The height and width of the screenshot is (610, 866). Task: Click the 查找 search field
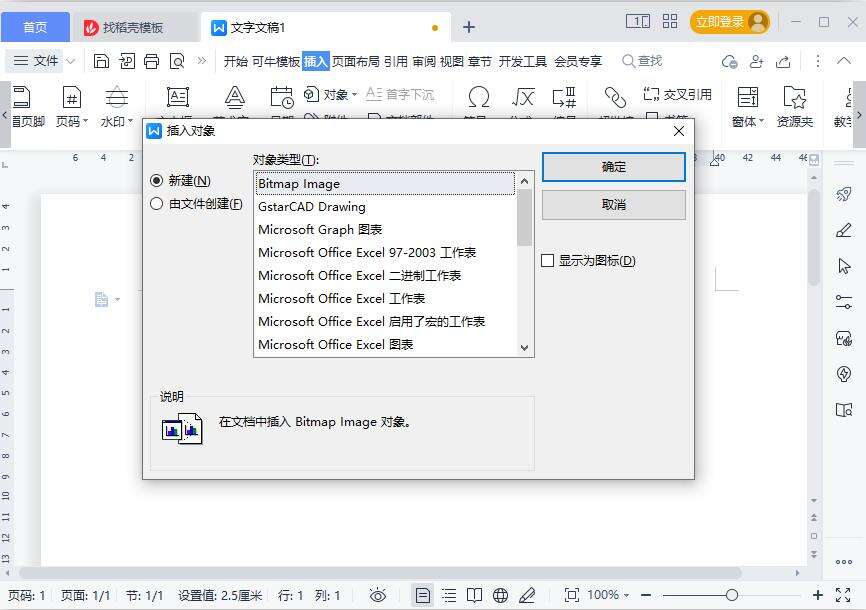[x=642, y=61]
